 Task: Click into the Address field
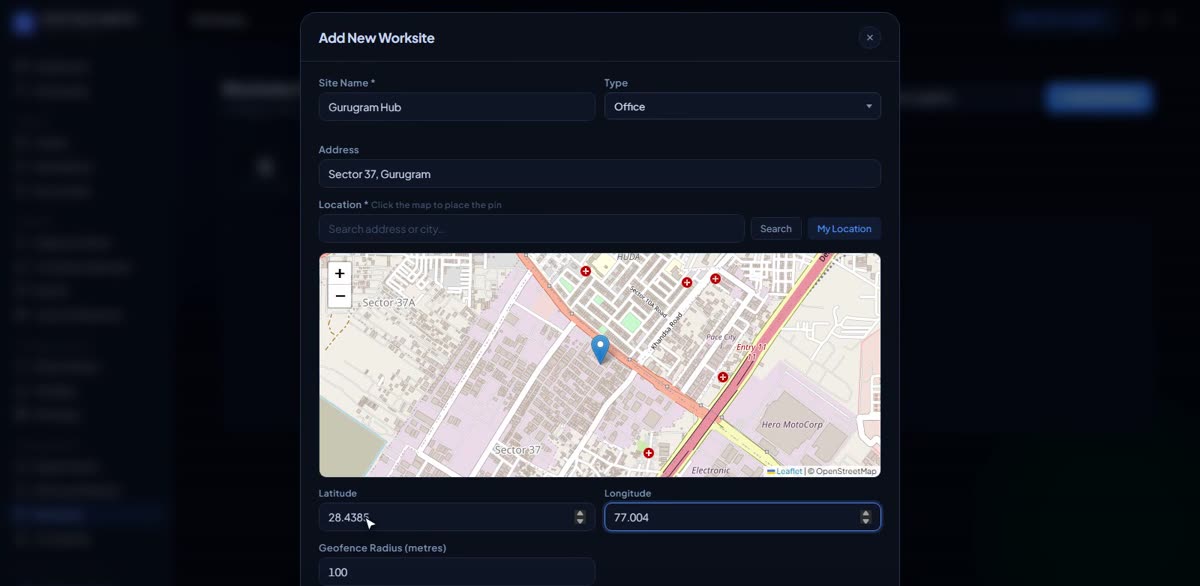click(600, 174)
